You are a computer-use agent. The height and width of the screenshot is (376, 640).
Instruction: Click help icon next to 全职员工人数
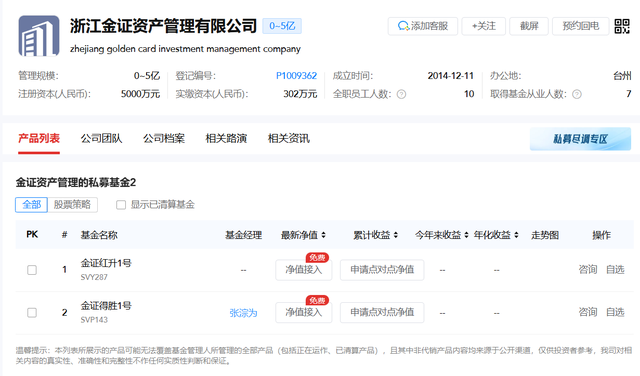point(402,94)
